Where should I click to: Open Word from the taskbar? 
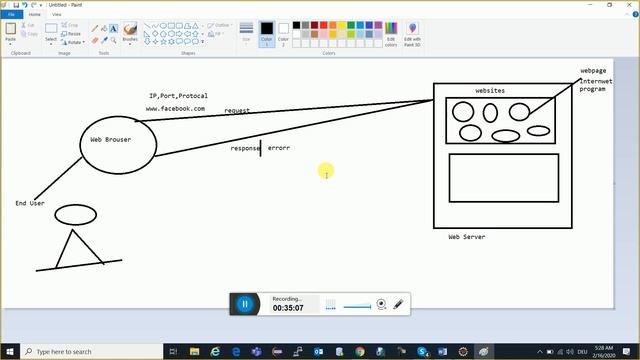442,351
